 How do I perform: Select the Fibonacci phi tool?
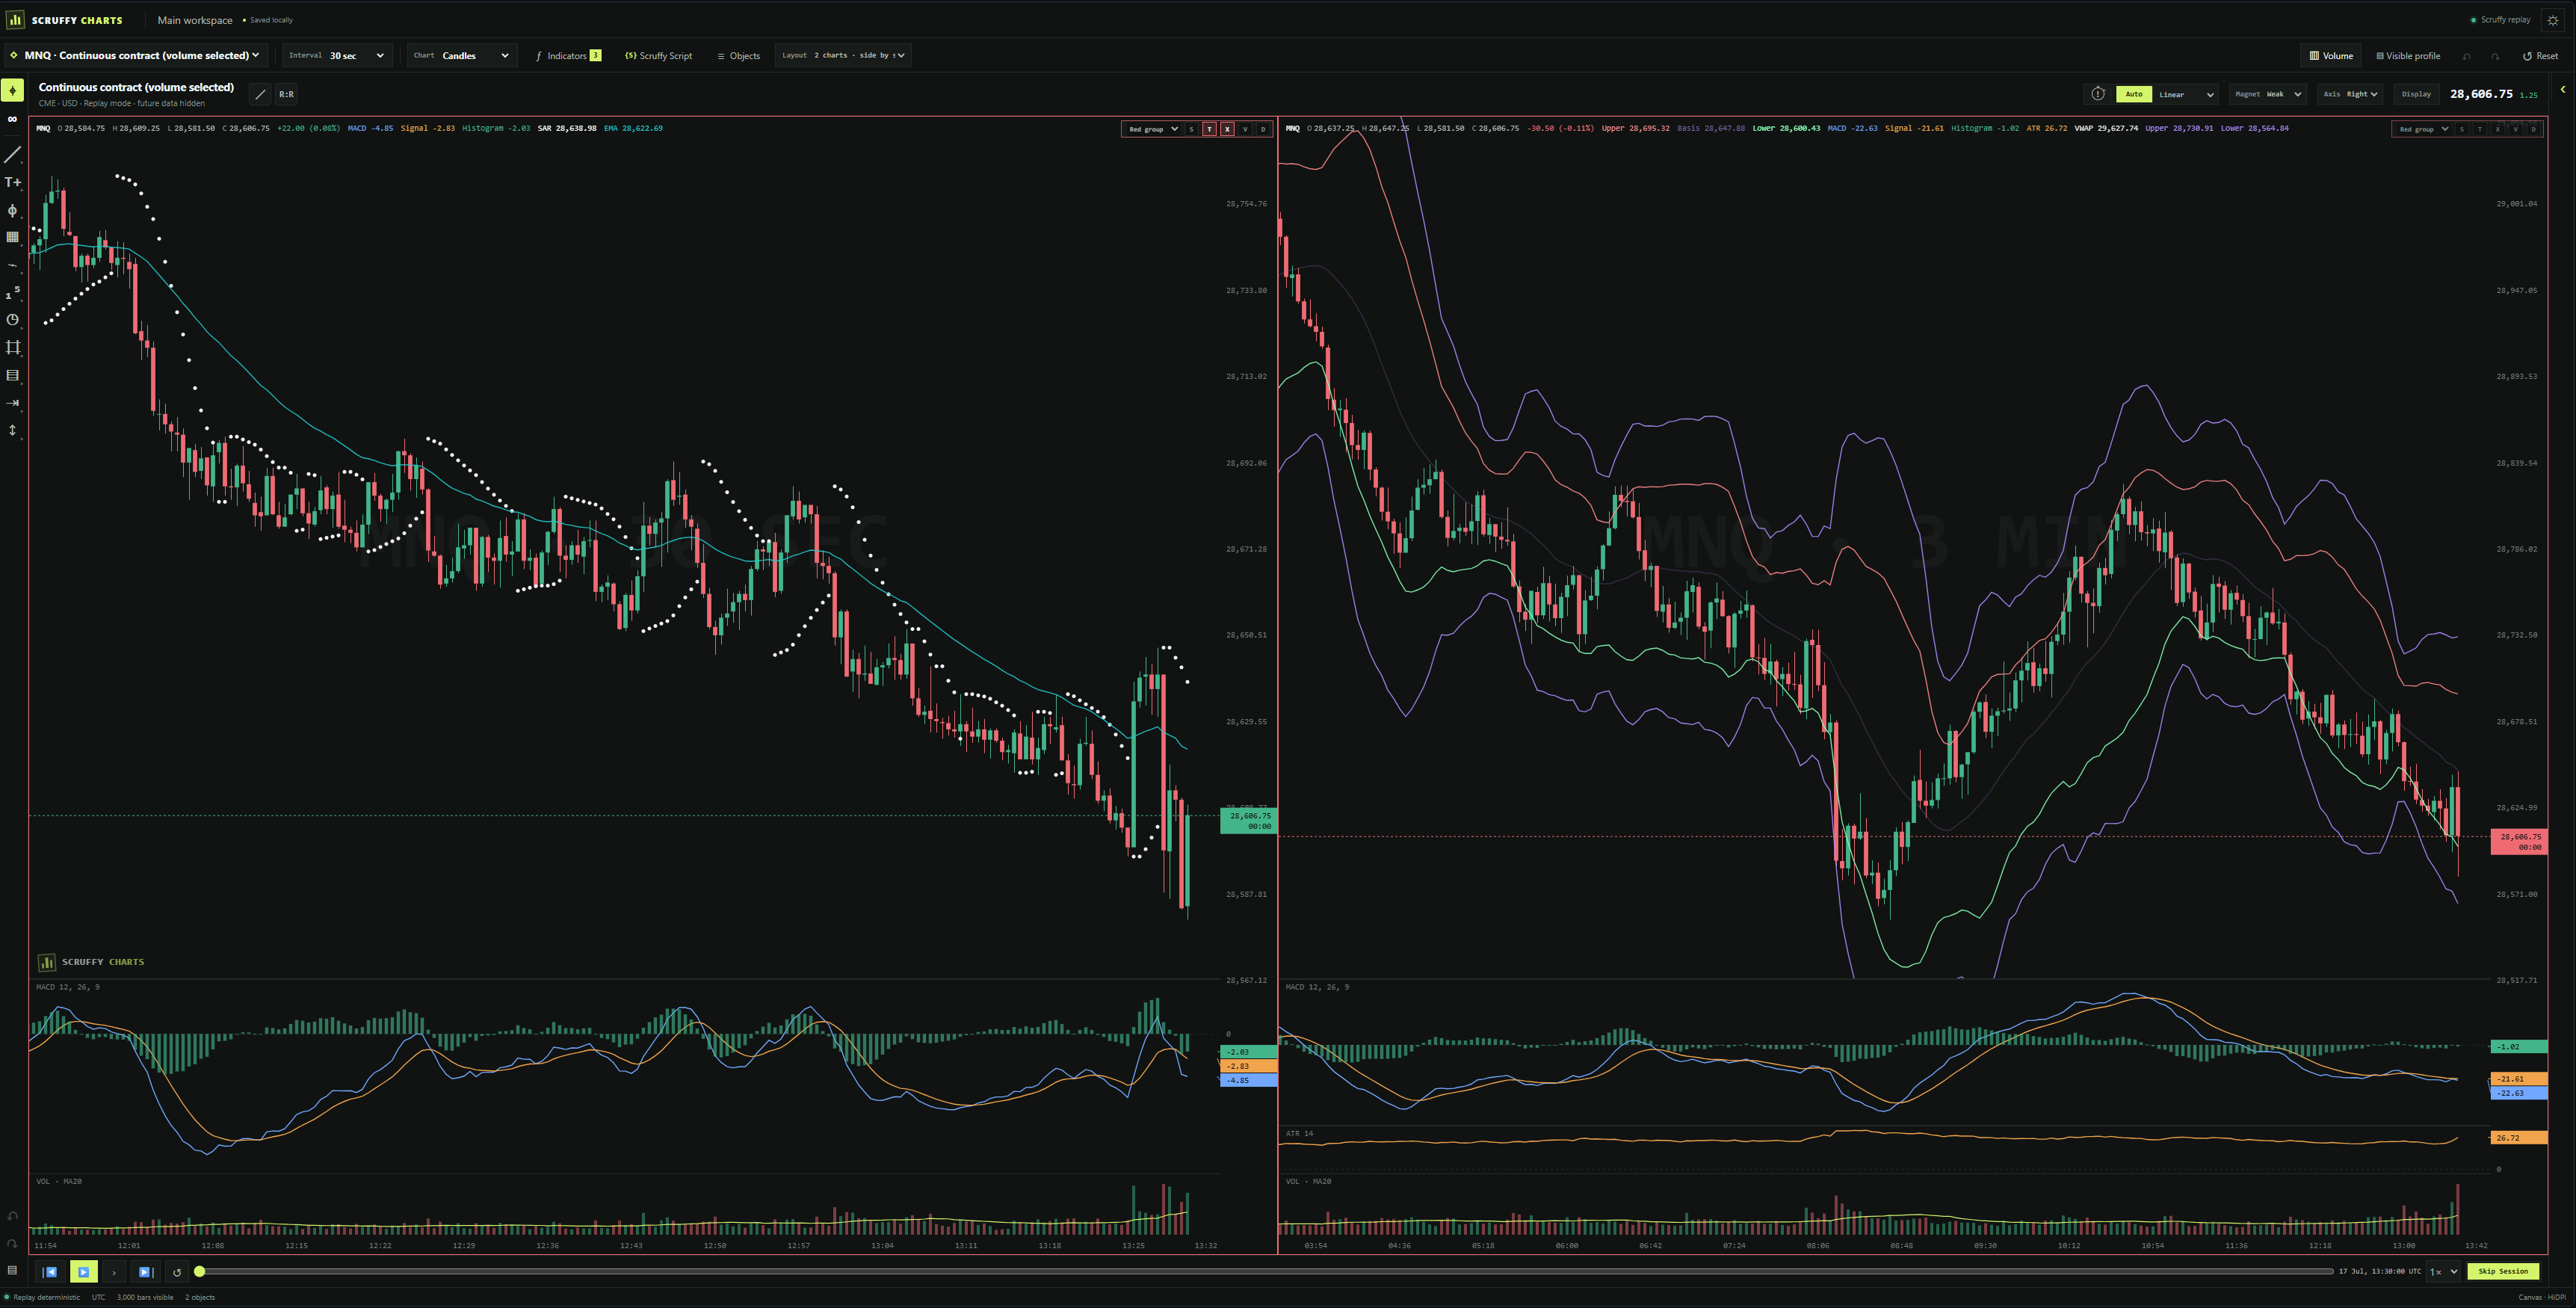[12, 210]
